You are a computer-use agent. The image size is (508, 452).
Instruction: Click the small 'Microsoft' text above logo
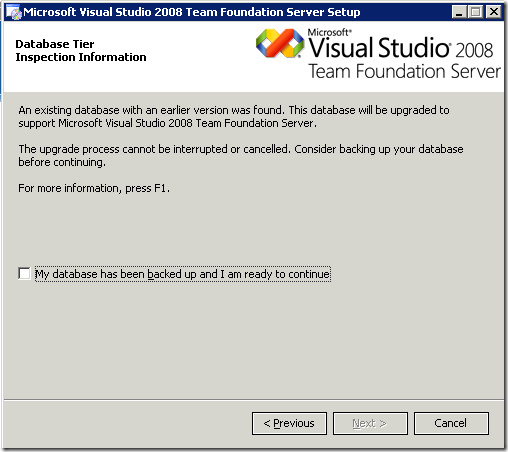329,32
